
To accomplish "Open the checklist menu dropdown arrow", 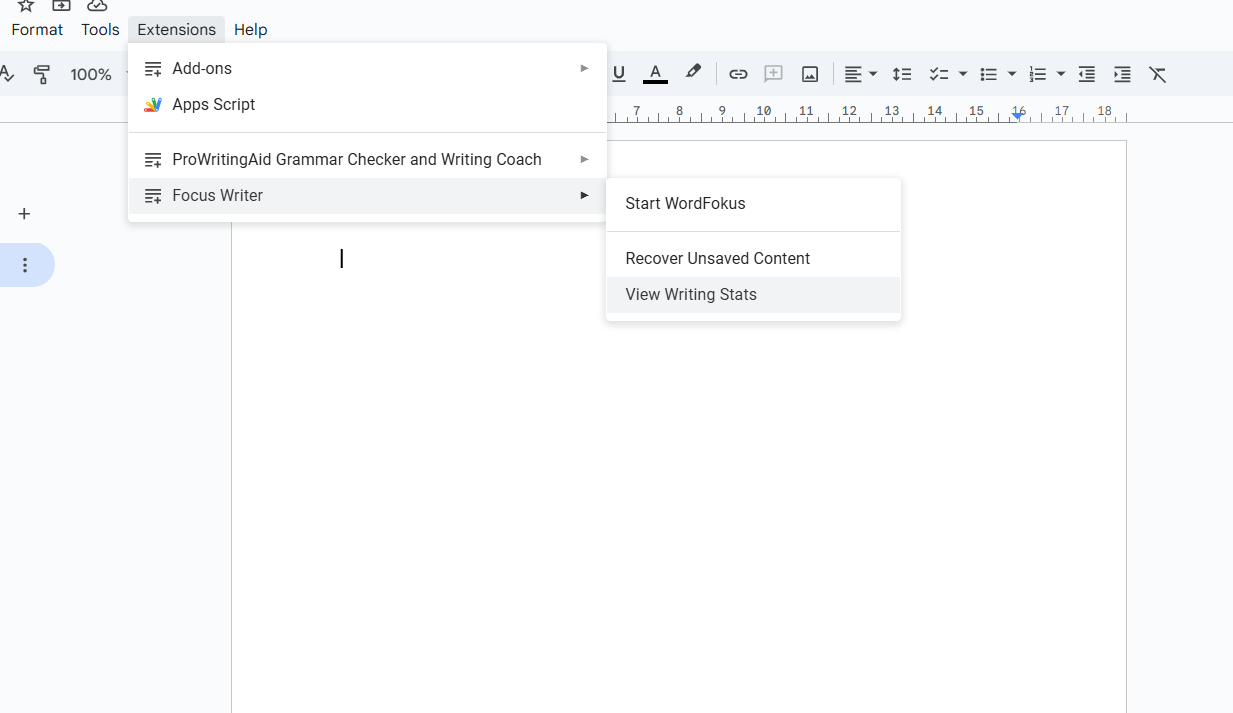I will pyautogui.click(x=963, y=74).
